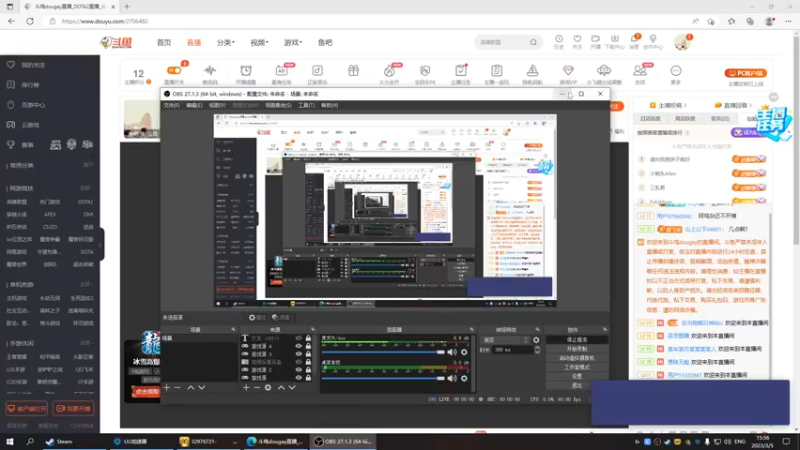Open source properties gear in OBS sources toolbar
Image resolution: width=800 pixels, height=450 pixels.
pos(268,388)
